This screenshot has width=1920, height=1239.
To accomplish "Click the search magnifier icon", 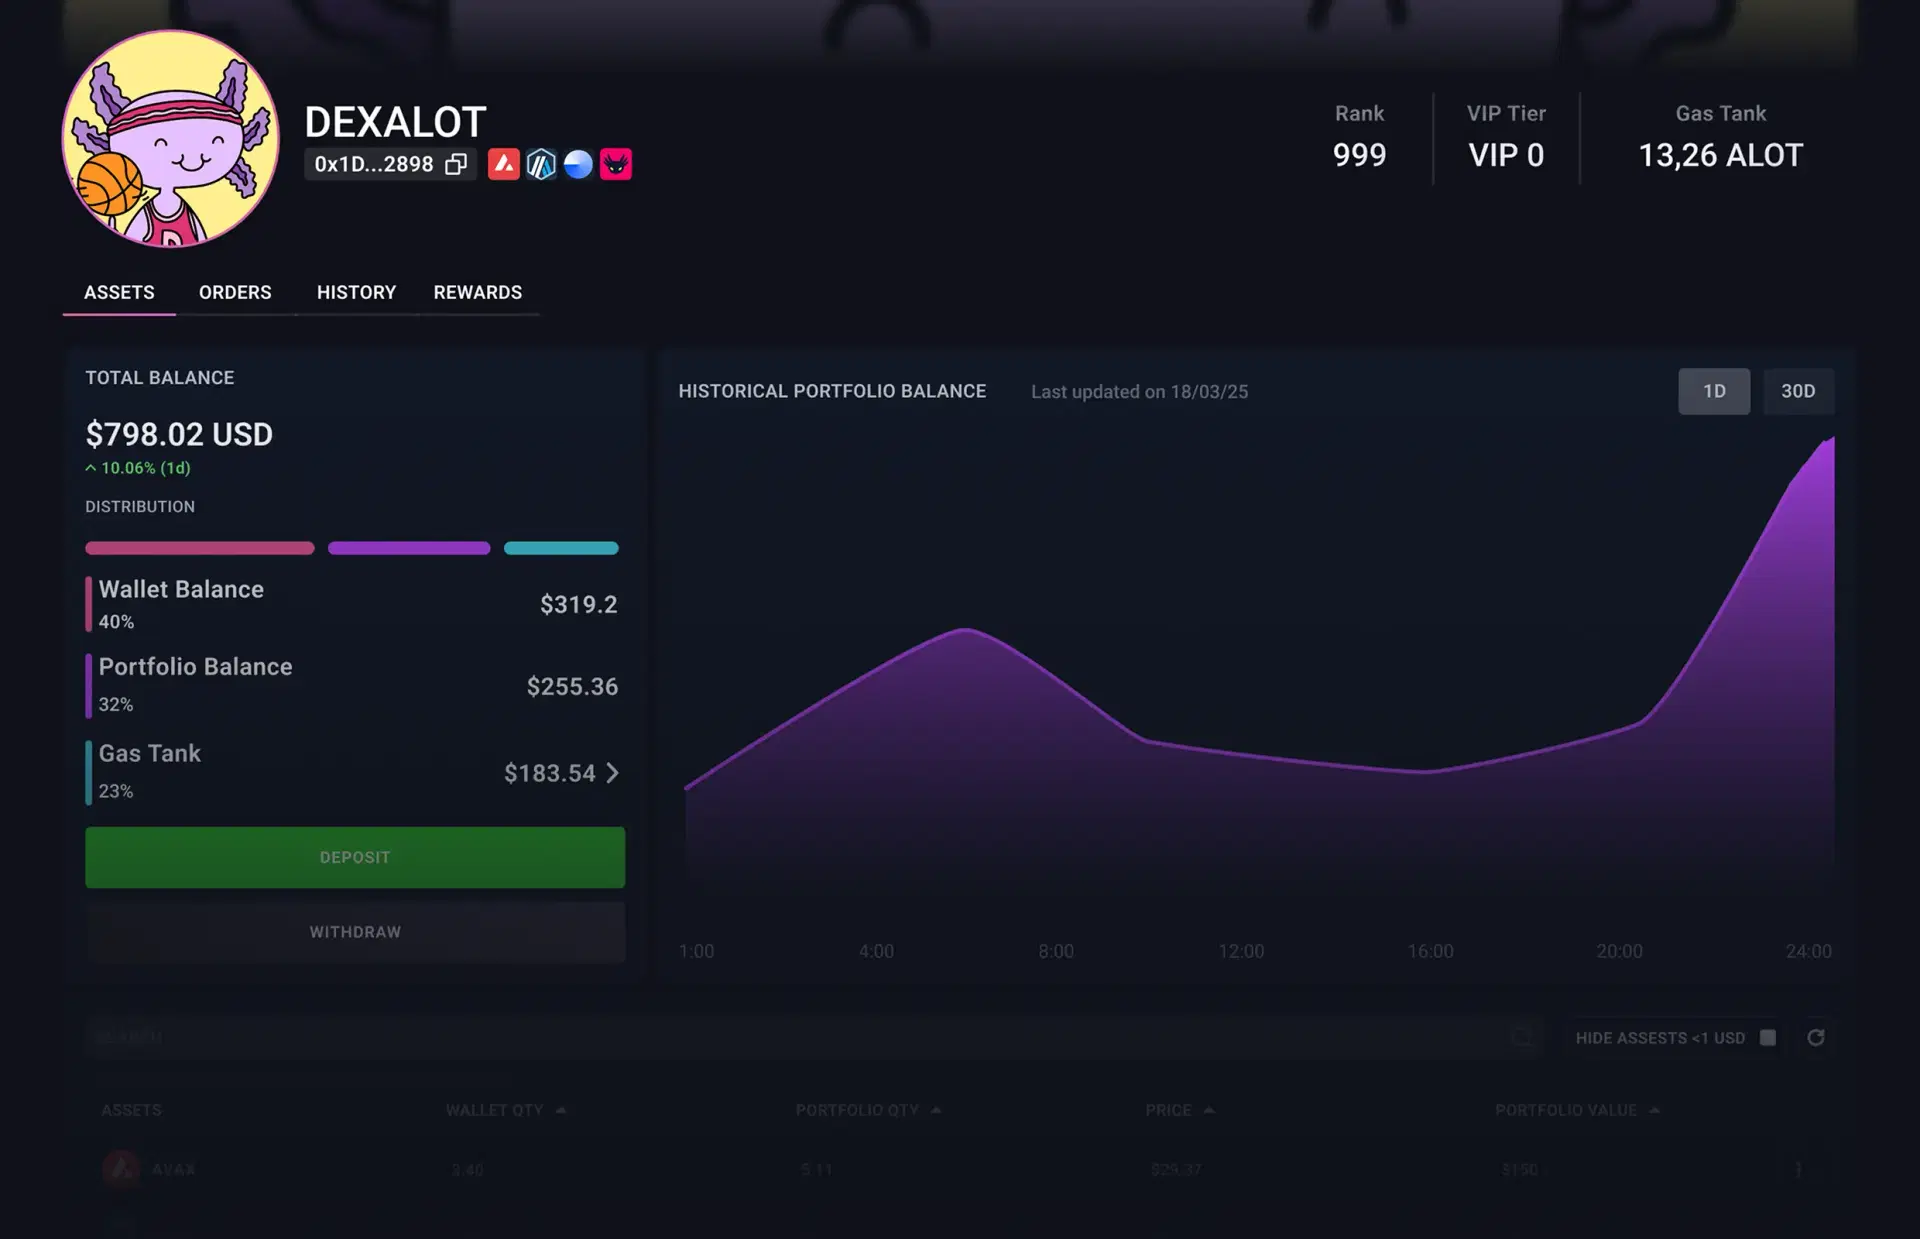I will pos(1523,1037).
